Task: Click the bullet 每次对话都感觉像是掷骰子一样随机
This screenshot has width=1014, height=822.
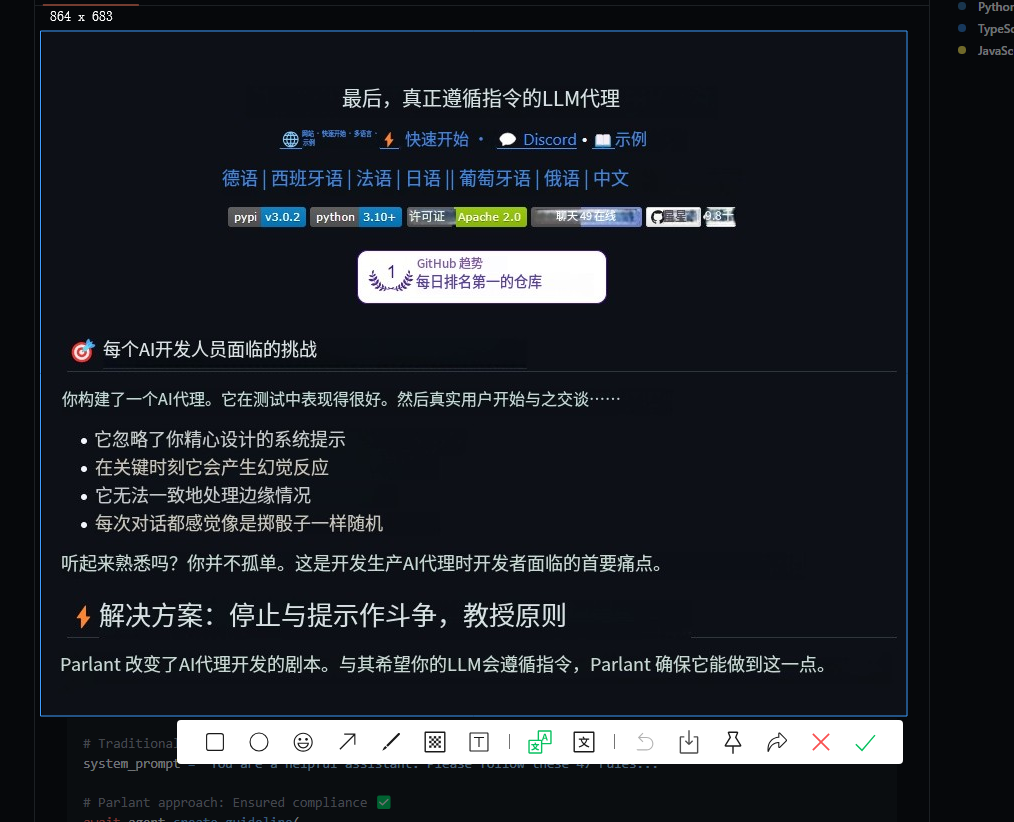Action: (239, 523)
